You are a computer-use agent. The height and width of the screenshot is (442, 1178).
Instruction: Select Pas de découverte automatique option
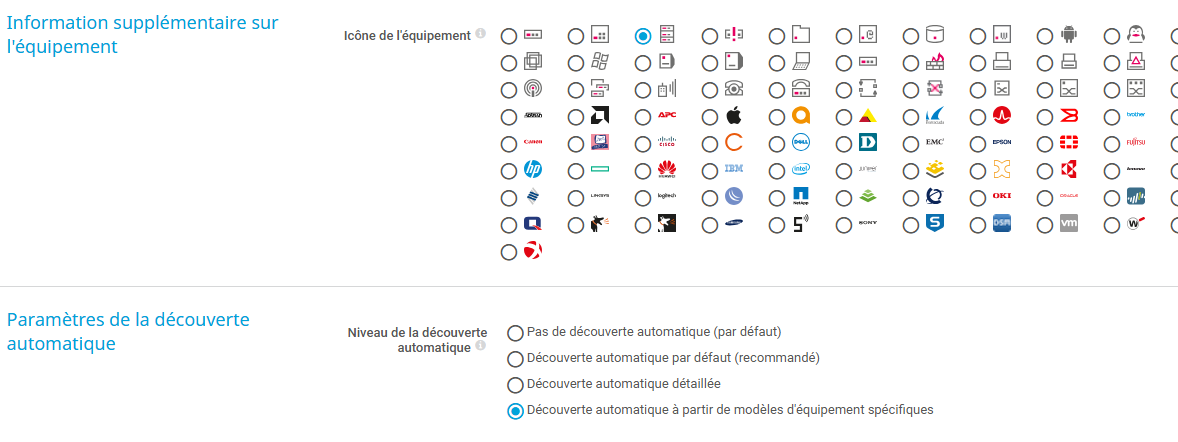coord(516,332)
